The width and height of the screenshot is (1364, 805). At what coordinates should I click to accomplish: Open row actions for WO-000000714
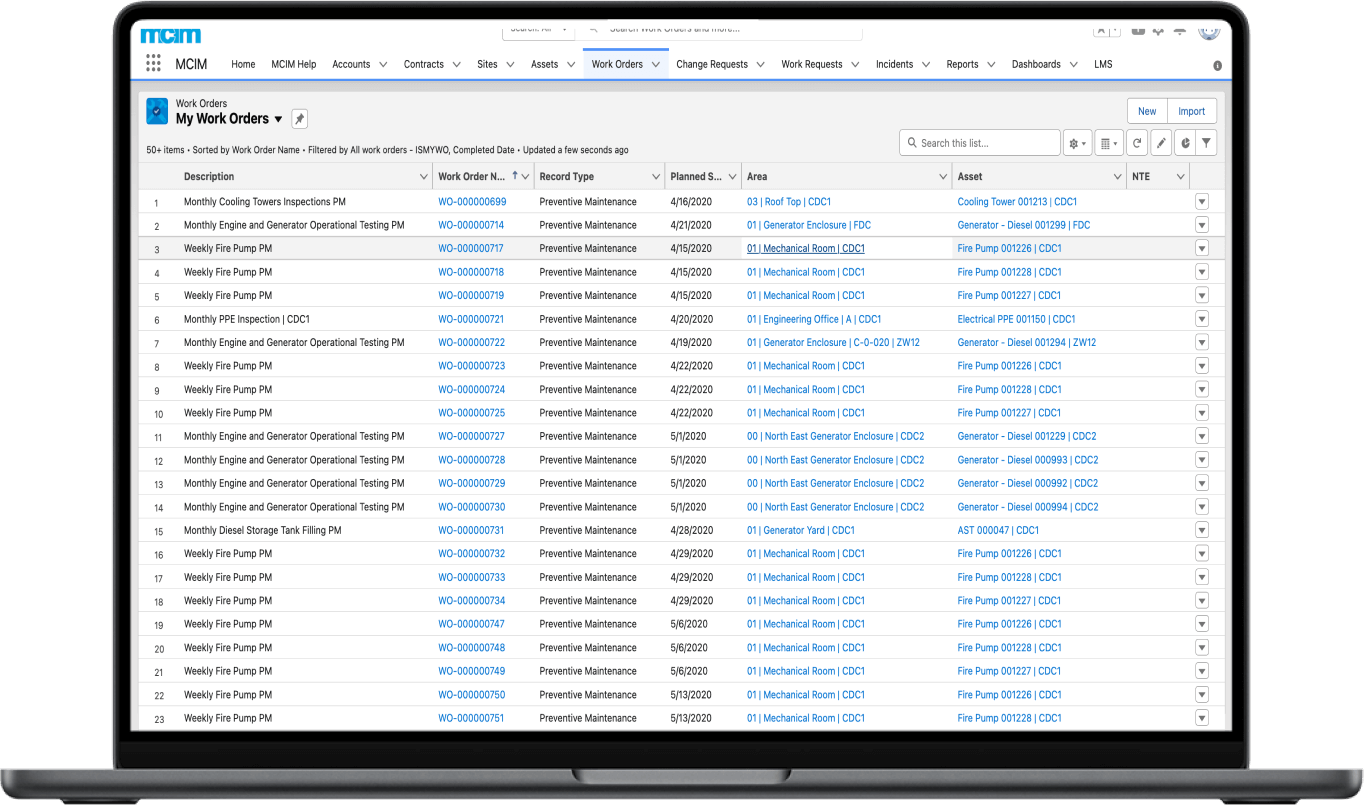tap(1202, 225)
